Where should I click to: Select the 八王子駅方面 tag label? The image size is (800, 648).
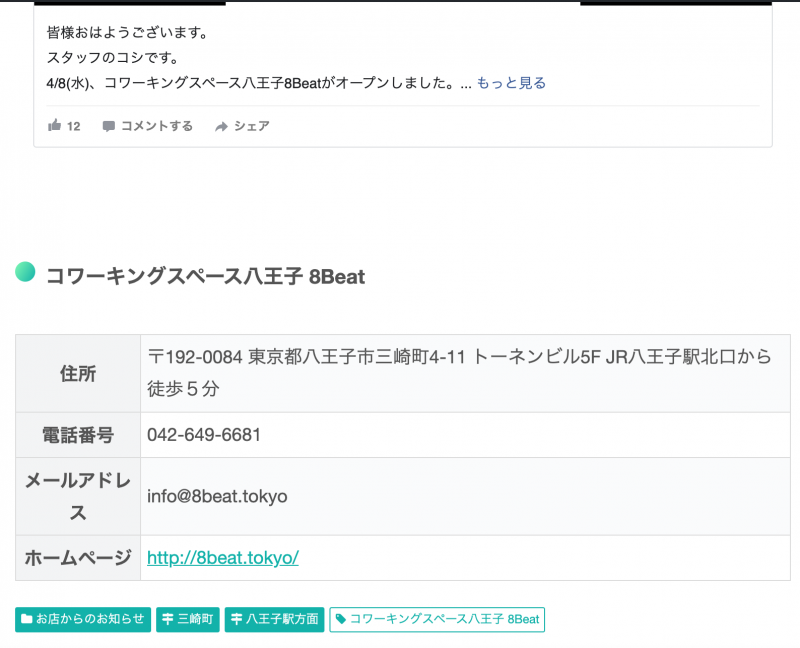pos(283,619)
